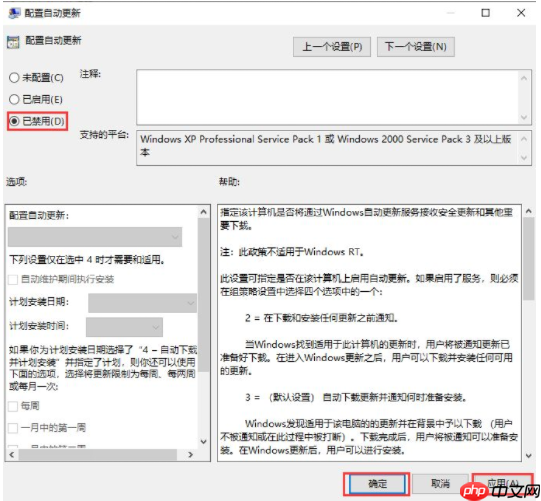Click the options horizontal scrollbar thumb
The width and height of the screenshot is (541, 501).
pyautogui.click(x=98, y=455)
